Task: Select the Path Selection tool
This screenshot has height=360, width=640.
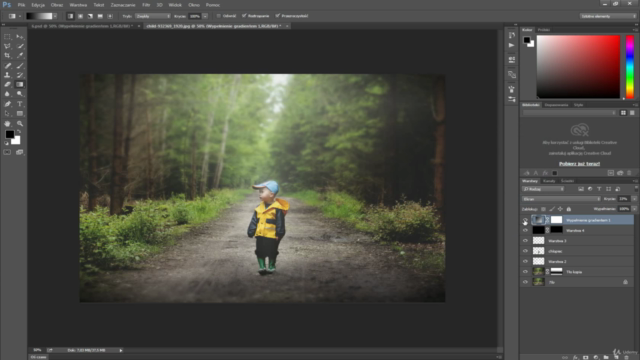Action: coord(7,113)
